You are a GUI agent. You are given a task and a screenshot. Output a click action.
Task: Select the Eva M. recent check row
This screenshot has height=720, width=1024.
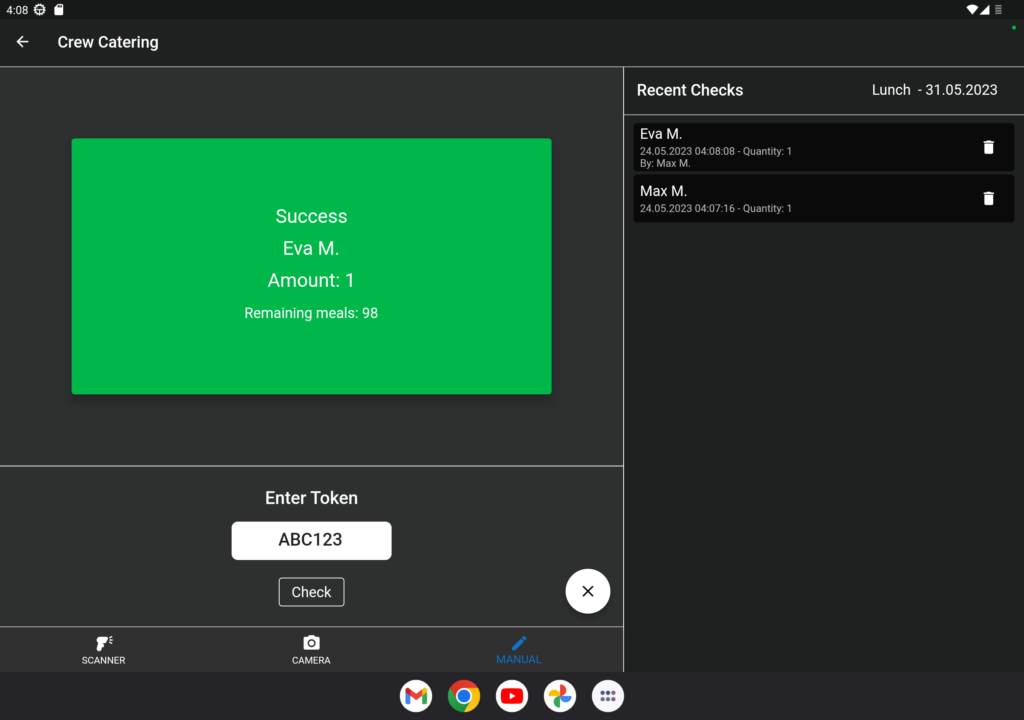click(x=824, y=147)
